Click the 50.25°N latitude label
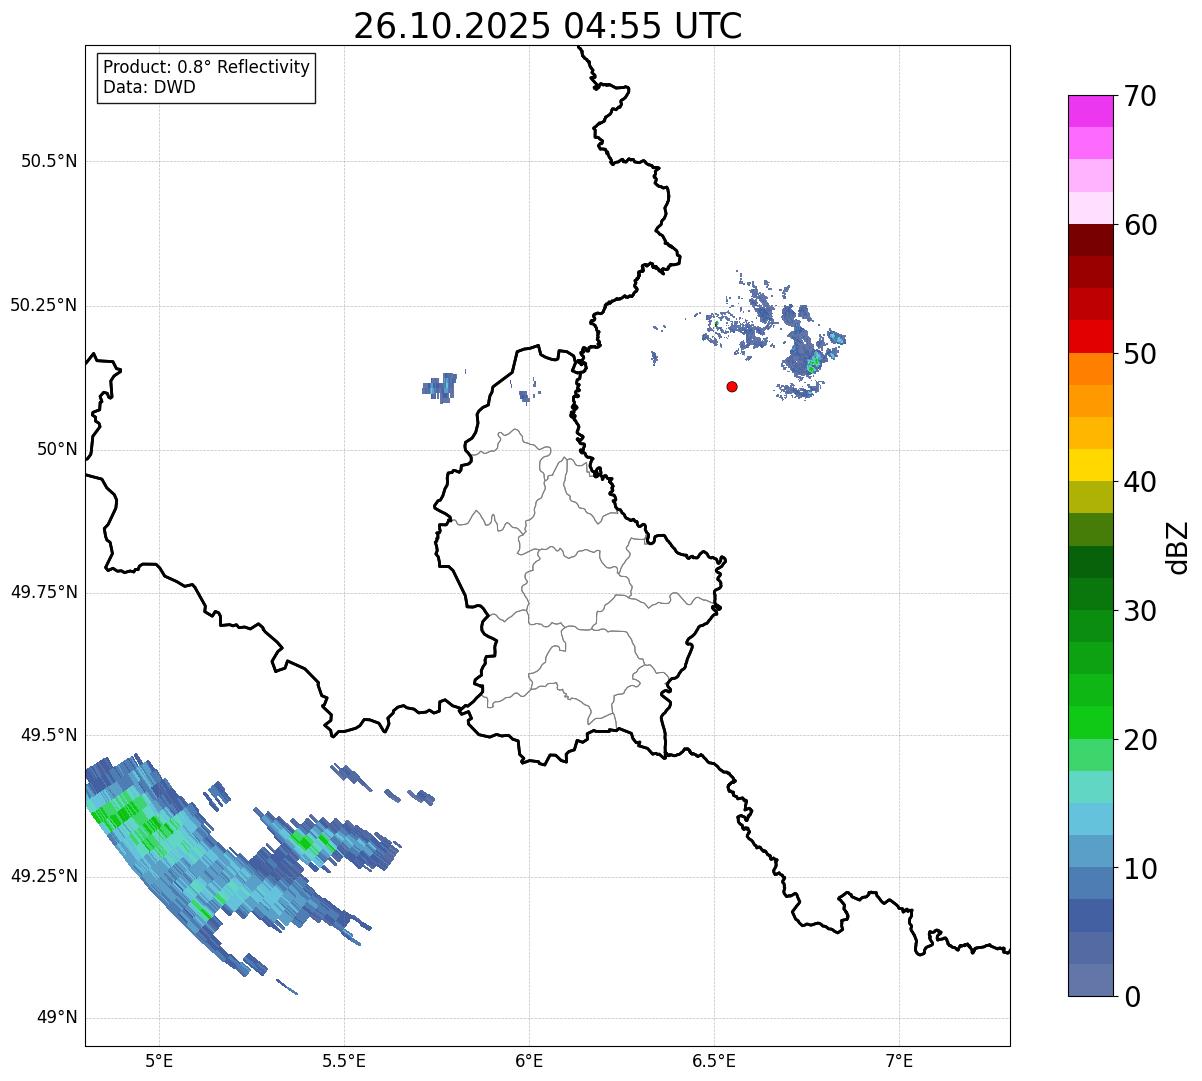Viewport: 1202px width, 1081px height. (x=44, y=305)
